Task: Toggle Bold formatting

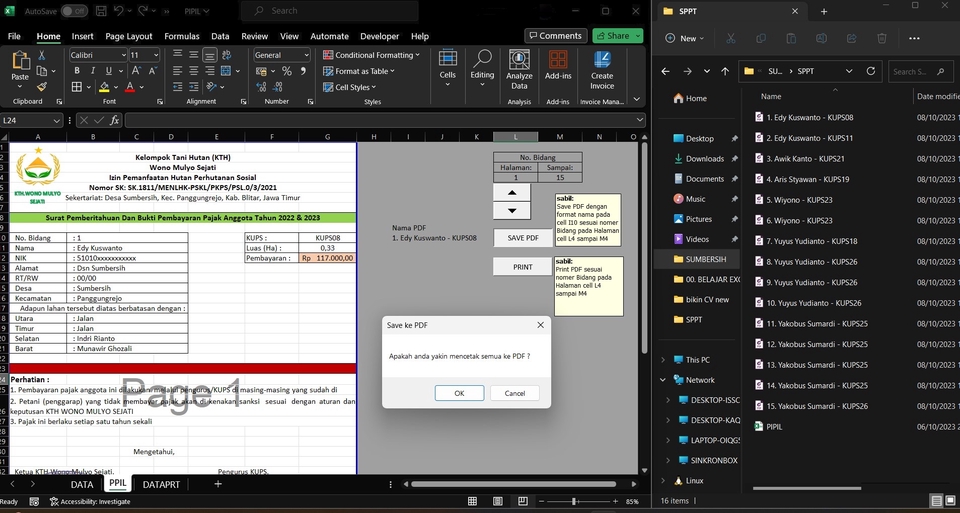Action: 77,71
